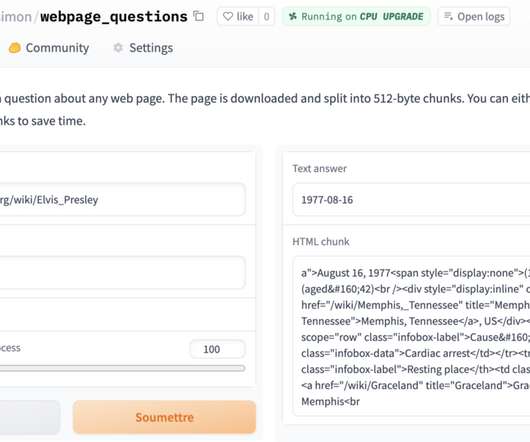Click the Elvis_Presley URL input field
This screenshot has height=442, width=530.
tap(122, 200)
